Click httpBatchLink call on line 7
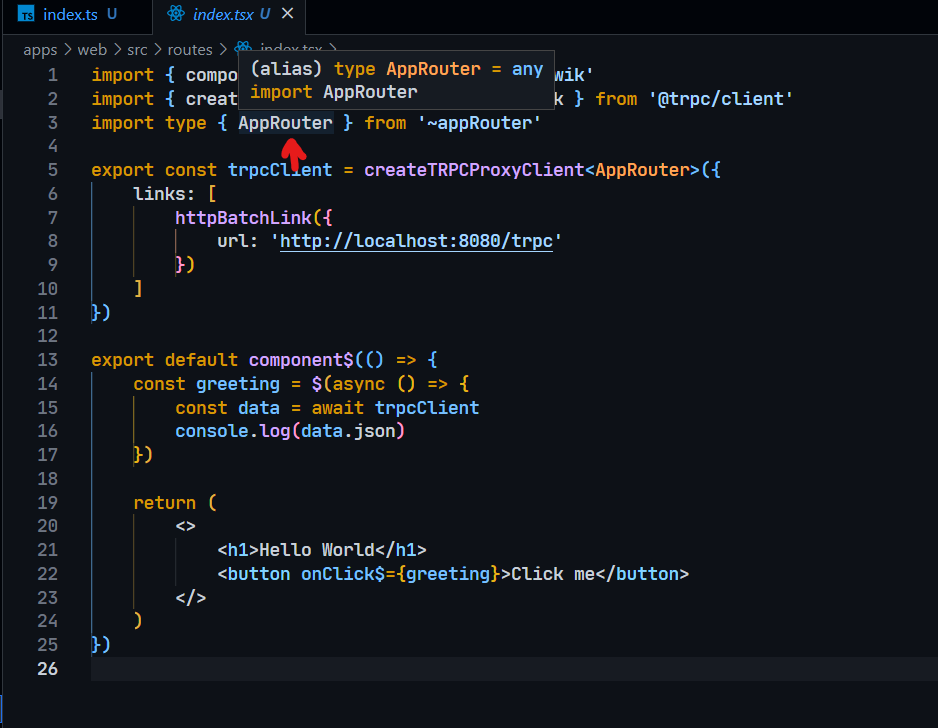 click(x=243, y=218)
